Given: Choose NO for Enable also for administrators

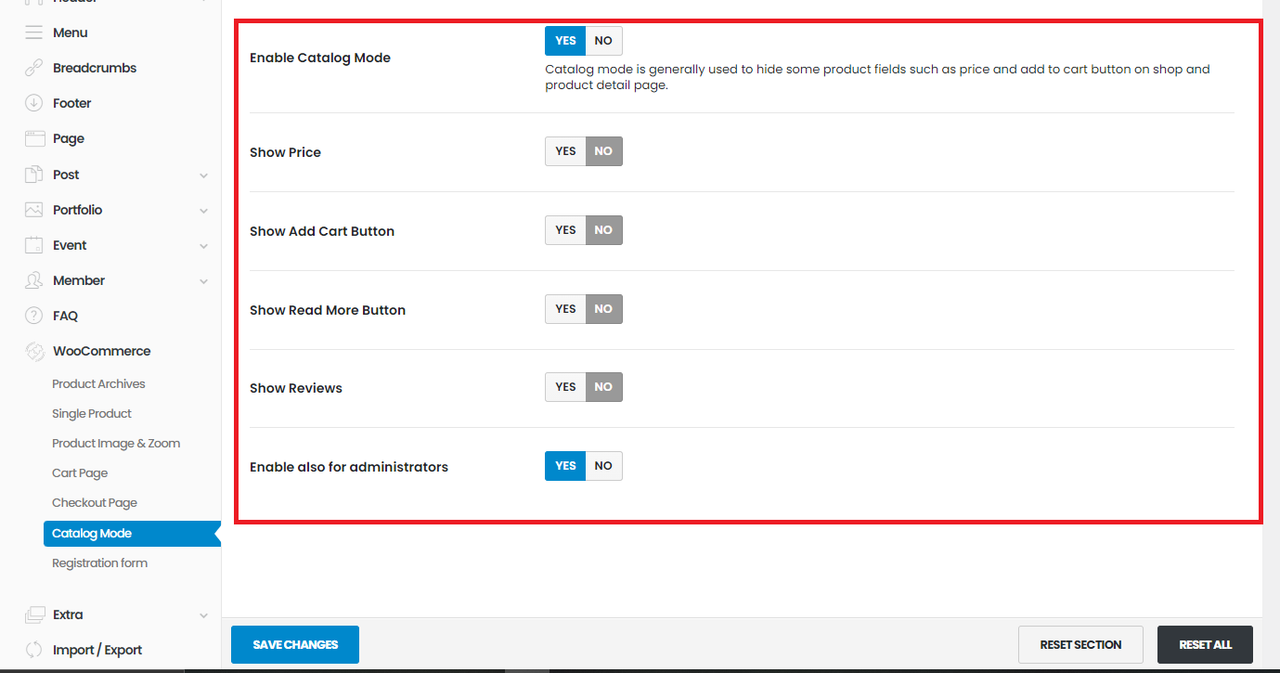Looking at the screenshot, I should (604, 466).
